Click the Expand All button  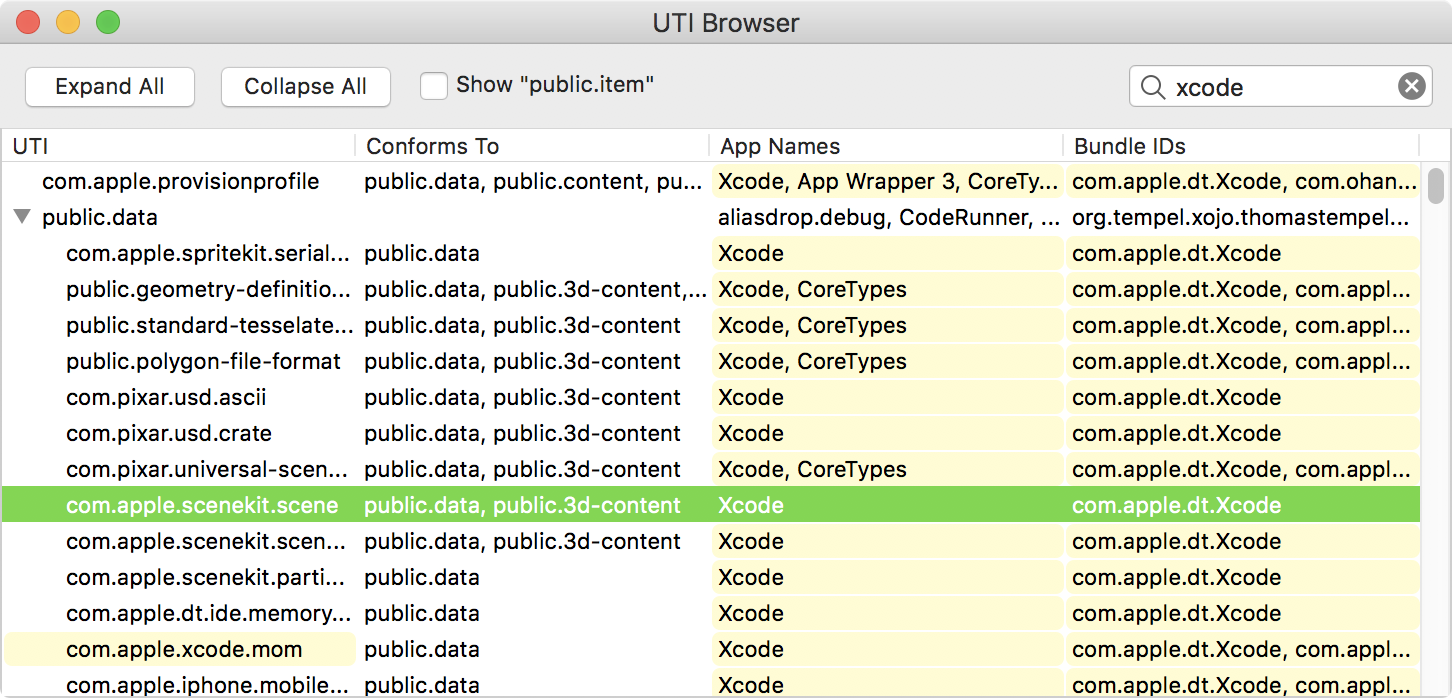click(110, 87)
